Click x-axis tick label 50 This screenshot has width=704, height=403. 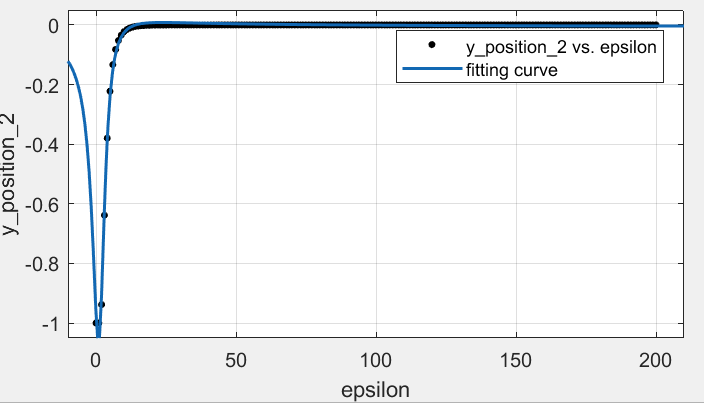pyautogui.click(x=236, y=360)
